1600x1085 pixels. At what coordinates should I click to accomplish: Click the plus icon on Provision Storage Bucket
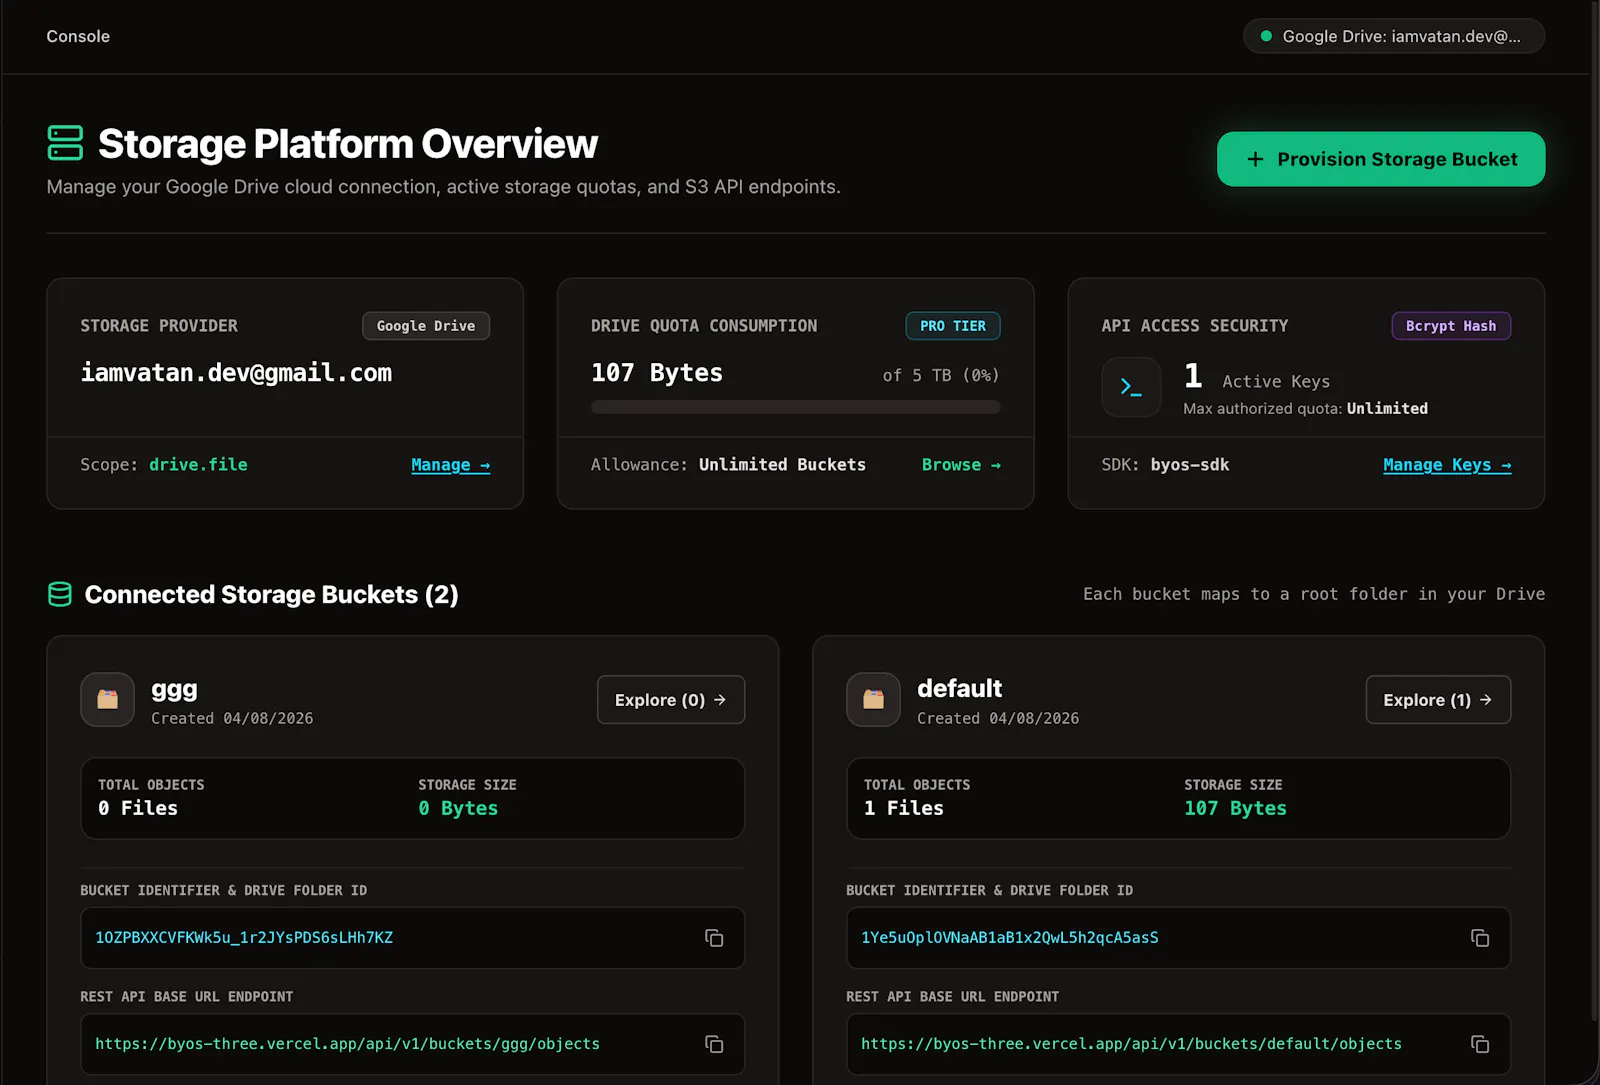pos(1255,159)
